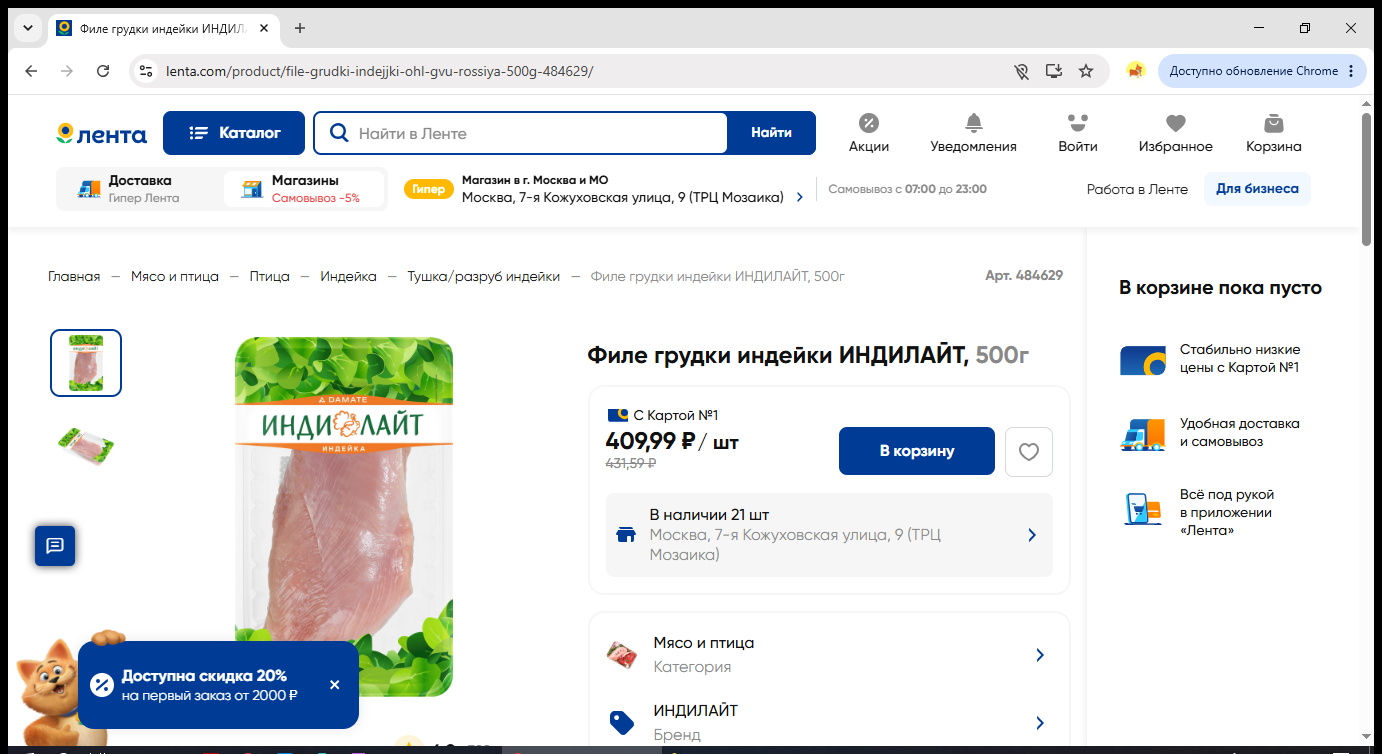Open the Уведомления bell icon
Image resolution: width=1382 pixels, height=754 pixels.
click(973, 133)
